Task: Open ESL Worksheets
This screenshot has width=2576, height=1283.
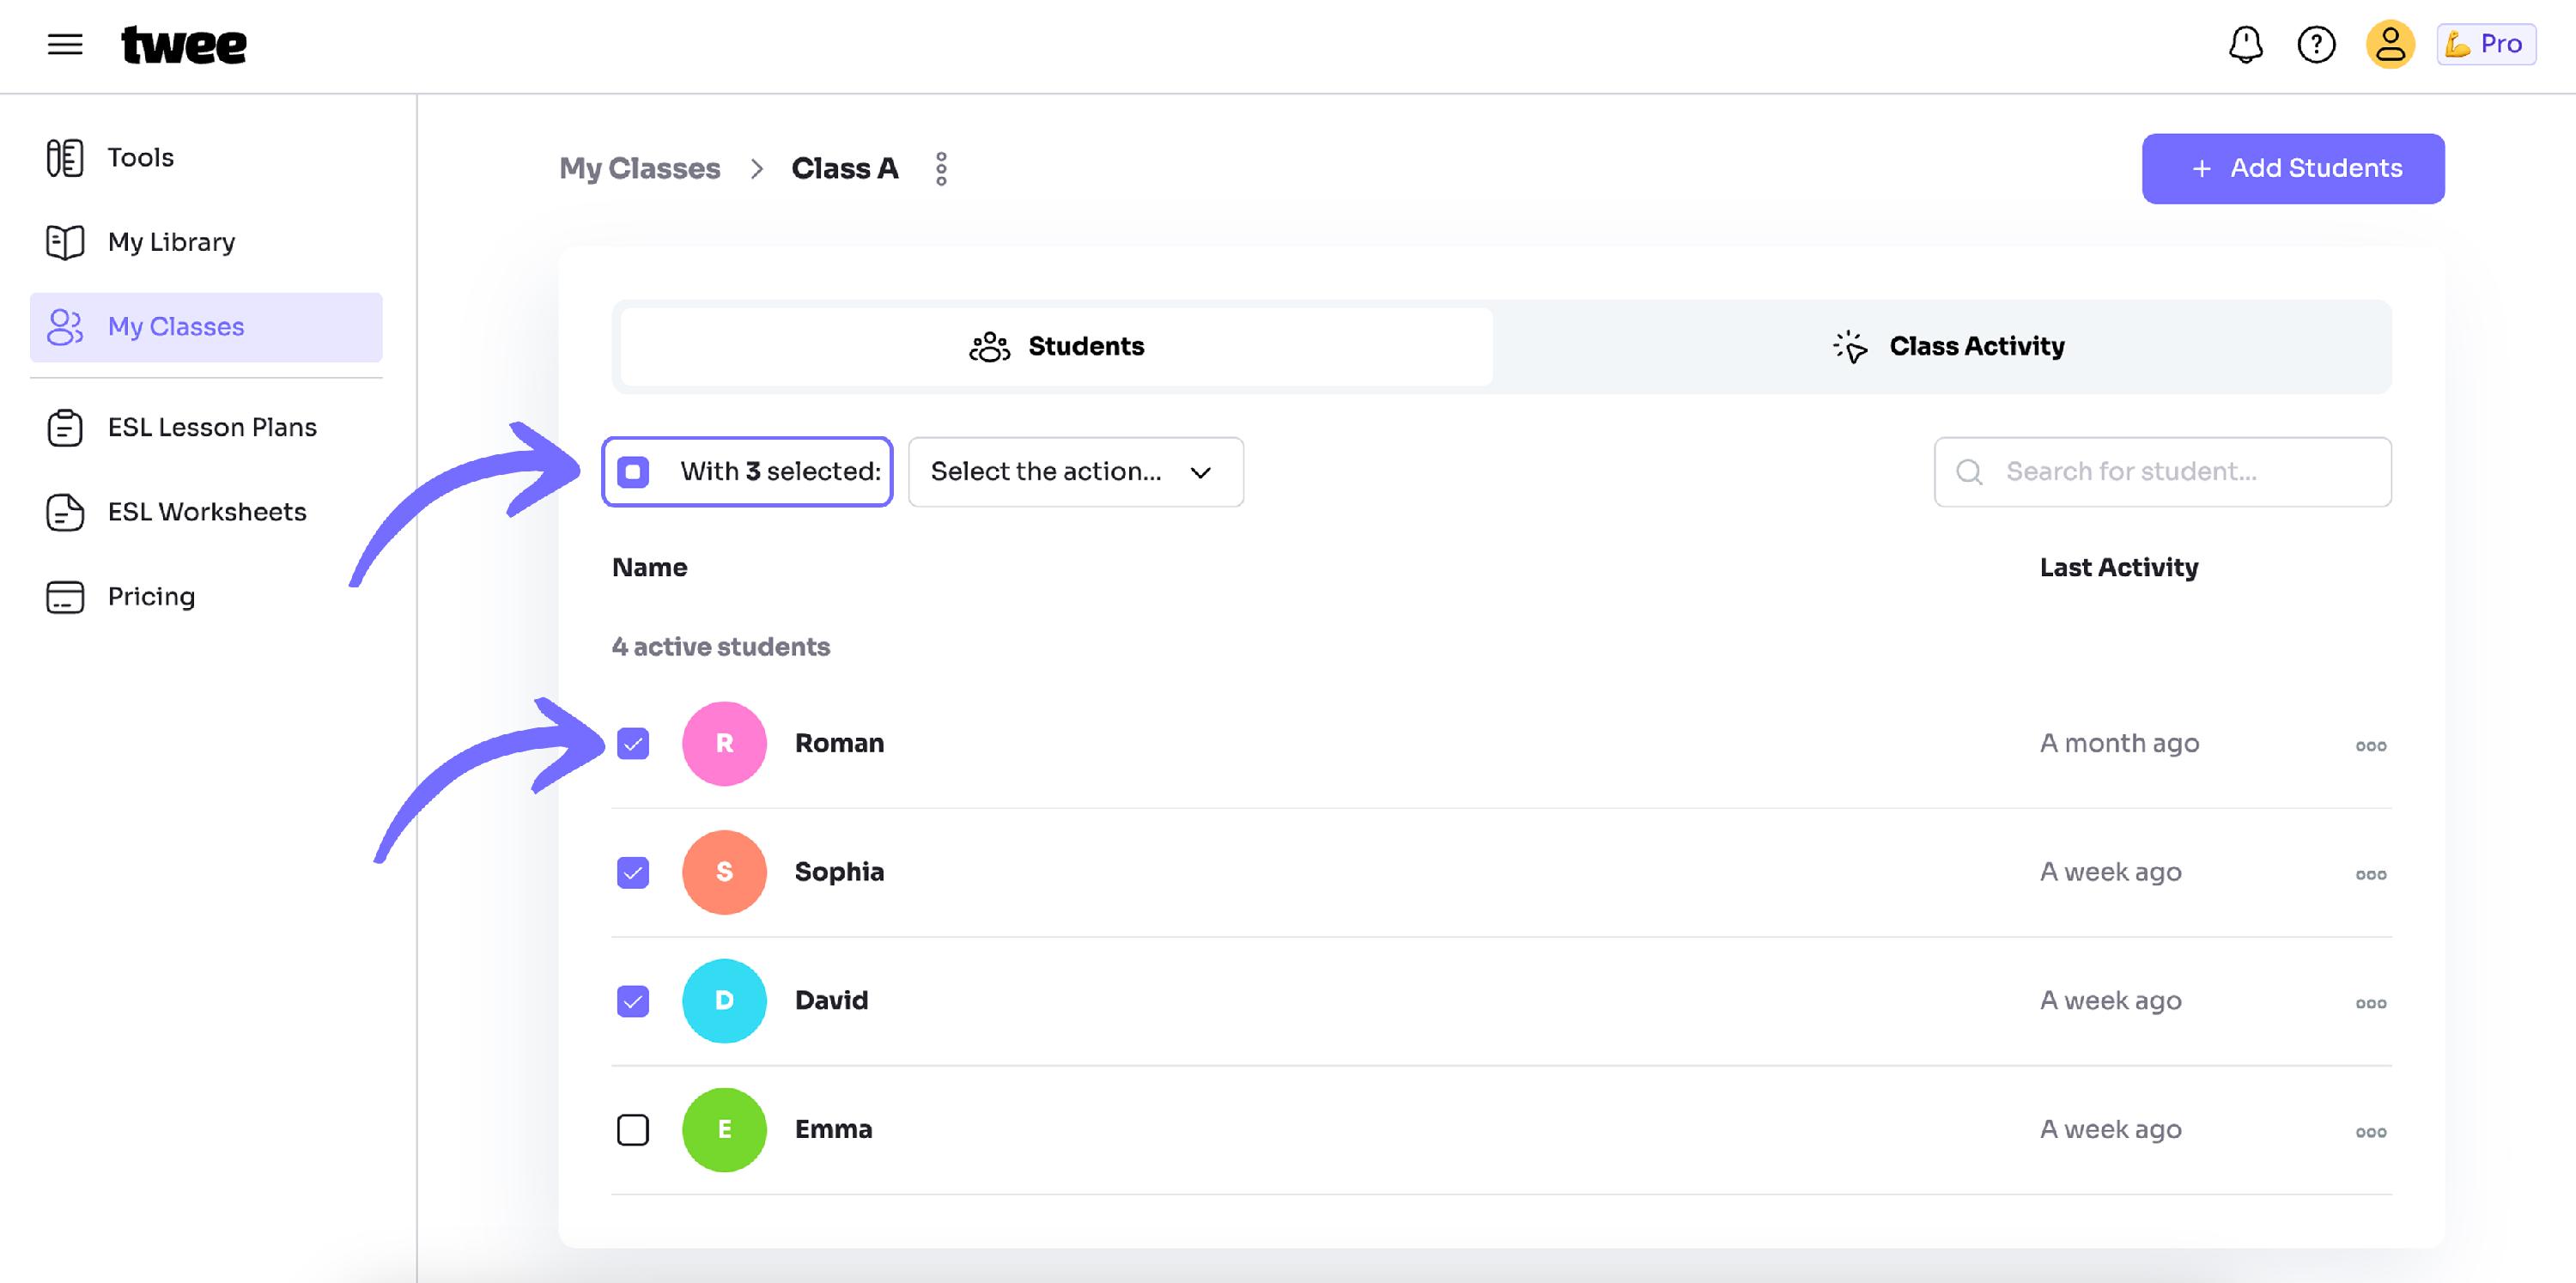Action: (x=206, y=512)
